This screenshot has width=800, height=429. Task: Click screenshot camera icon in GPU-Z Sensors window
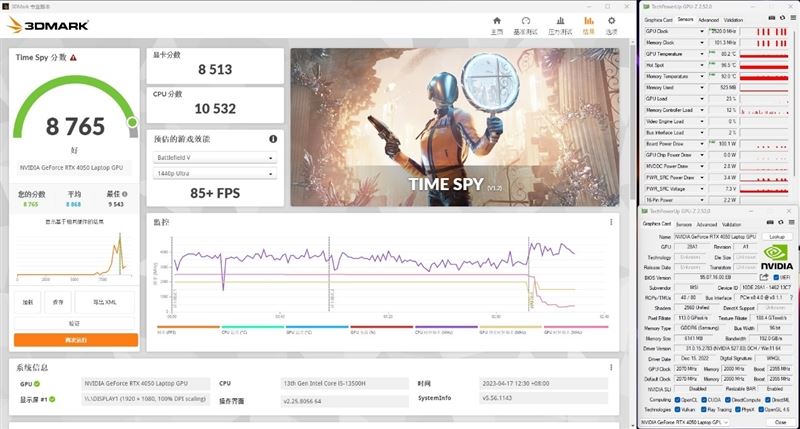[x=771, y=18]
